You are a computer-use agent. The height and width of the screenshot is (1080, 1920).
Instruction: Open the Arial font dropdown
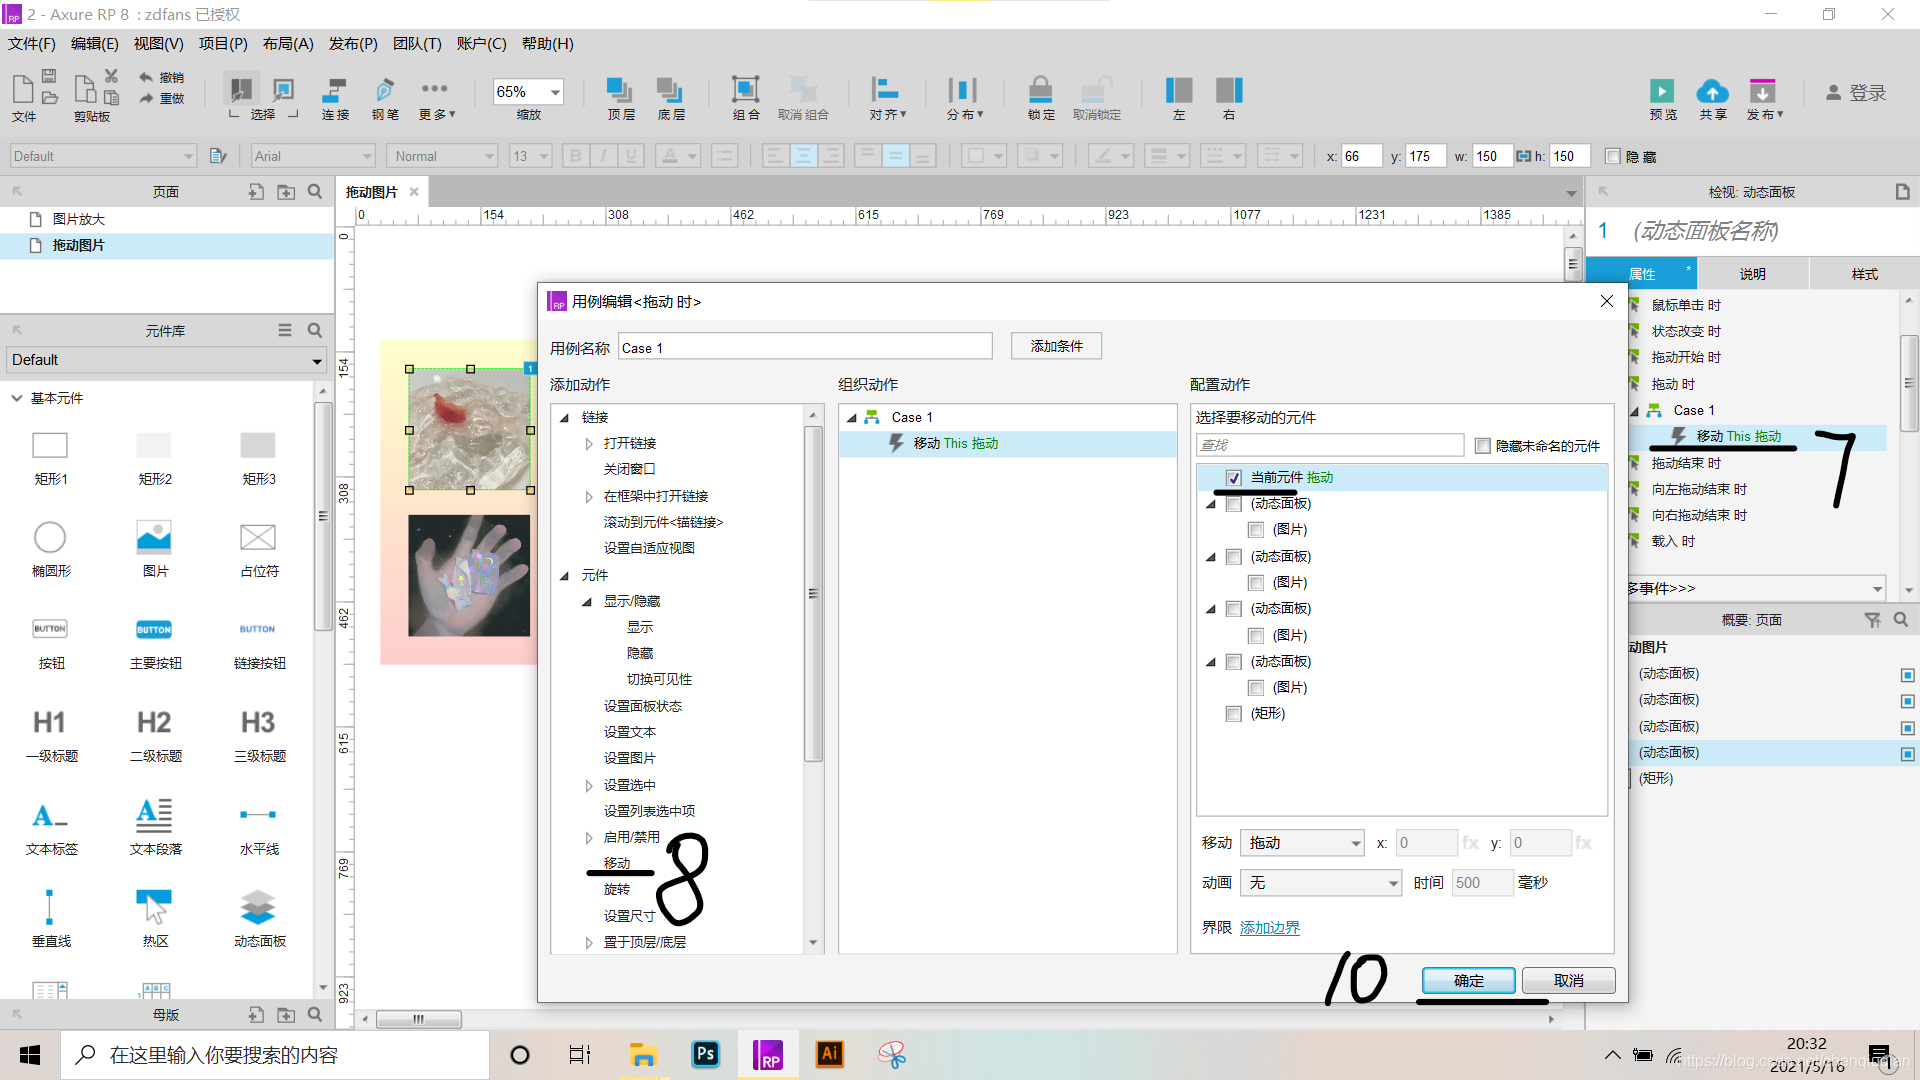pyautogui.click(x=312, y=156)
